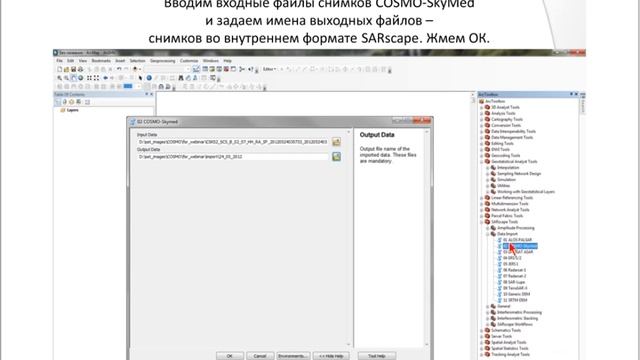Click the Print icon in toolbar
The height and width of the screenshot is (360, 640).
[x=80, y=69]
